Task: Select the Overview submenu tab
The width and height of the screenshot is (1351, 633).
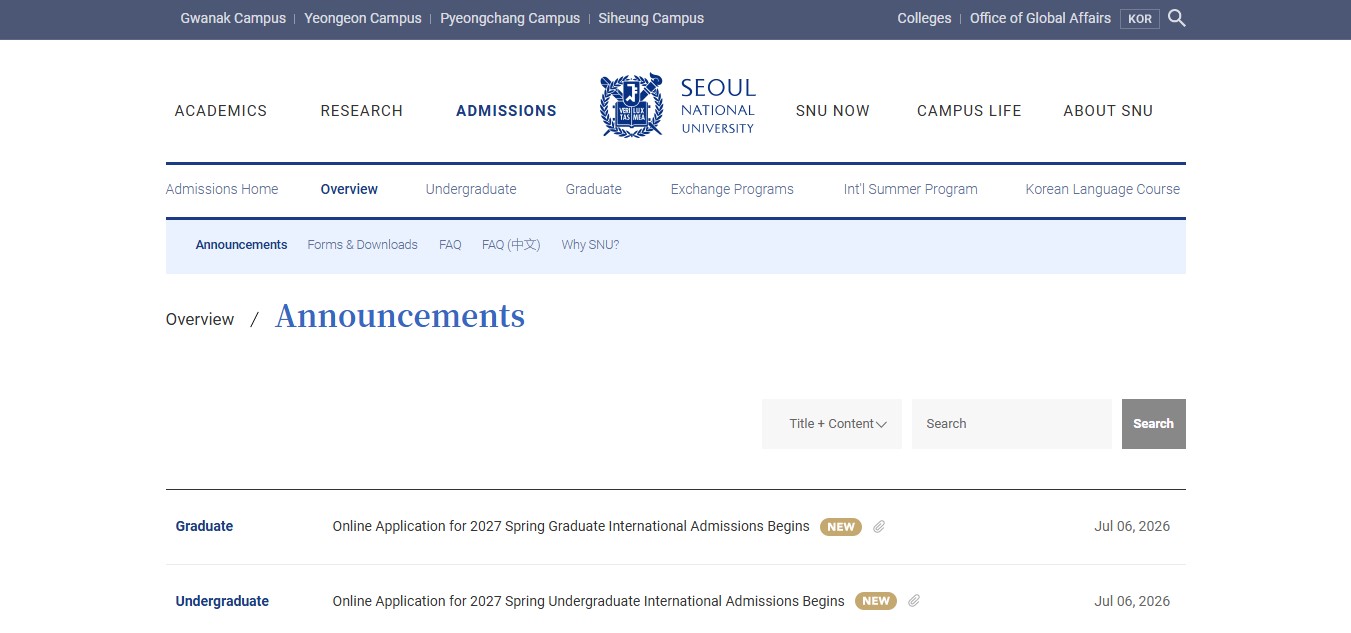Action: coord(349,189)
